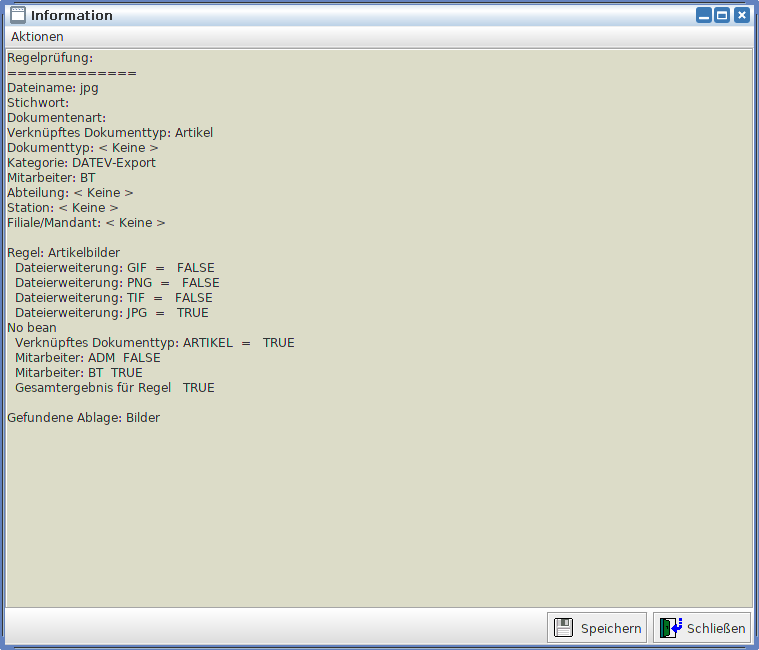Click the floppy disk icon on Speichern
The height and width of the screenshot is (650, 759).
point(564,628)
